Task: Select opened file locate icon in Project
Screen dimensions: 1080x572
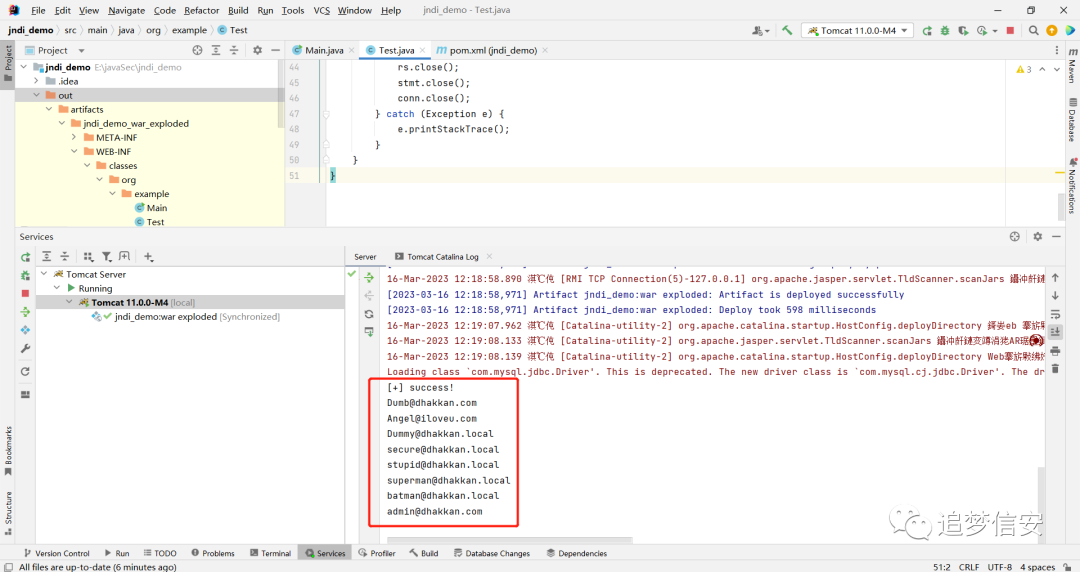Action: pos(198,50)
